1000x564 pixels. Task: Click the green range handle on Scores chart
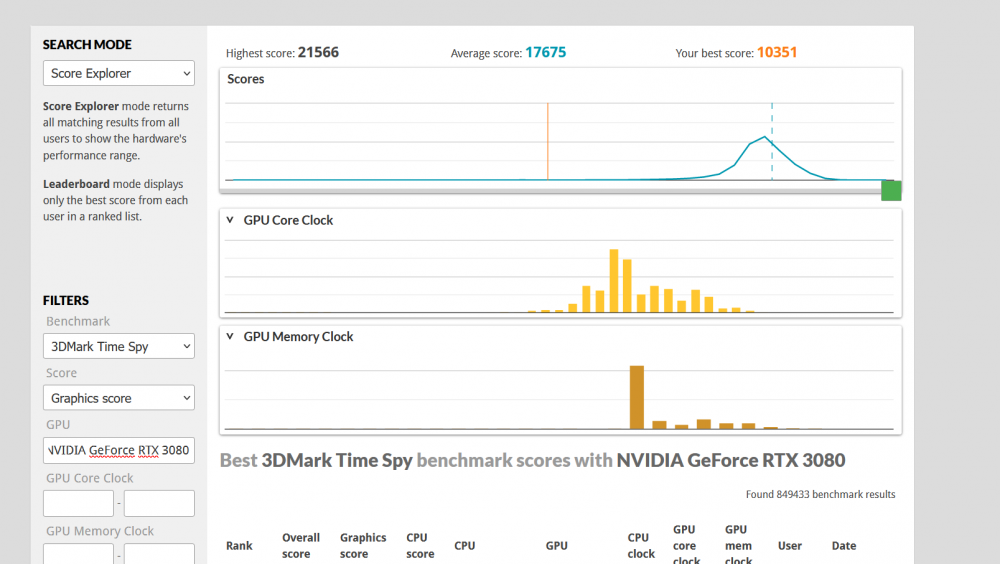tap(891, 191)
